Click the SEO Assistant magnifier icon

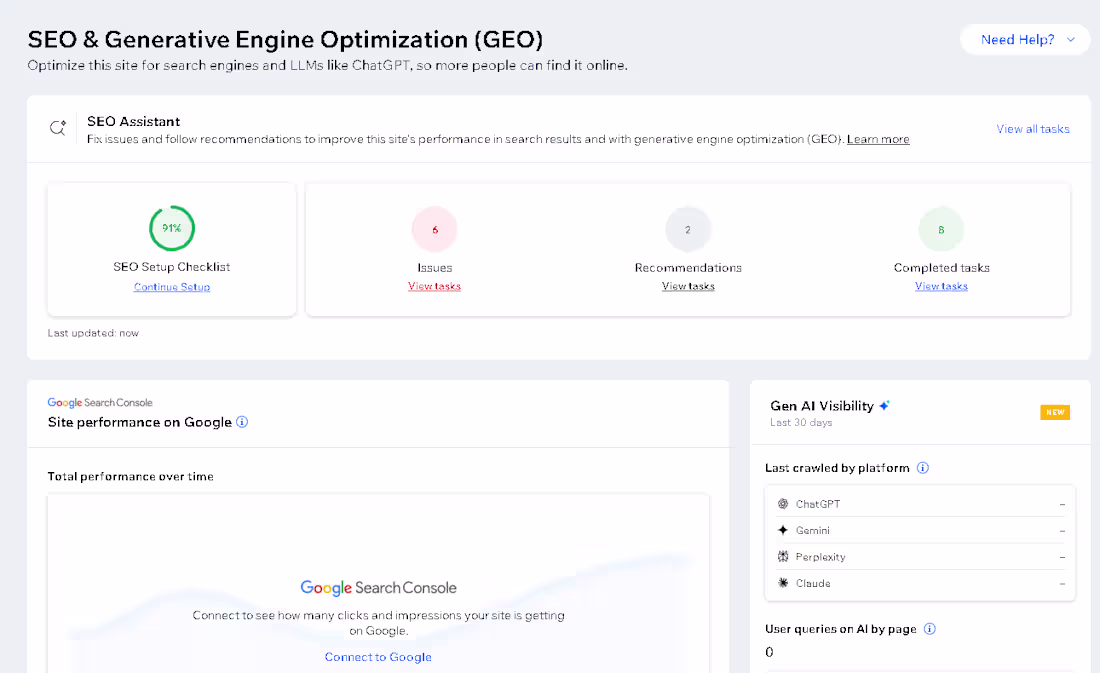point(58,128)
